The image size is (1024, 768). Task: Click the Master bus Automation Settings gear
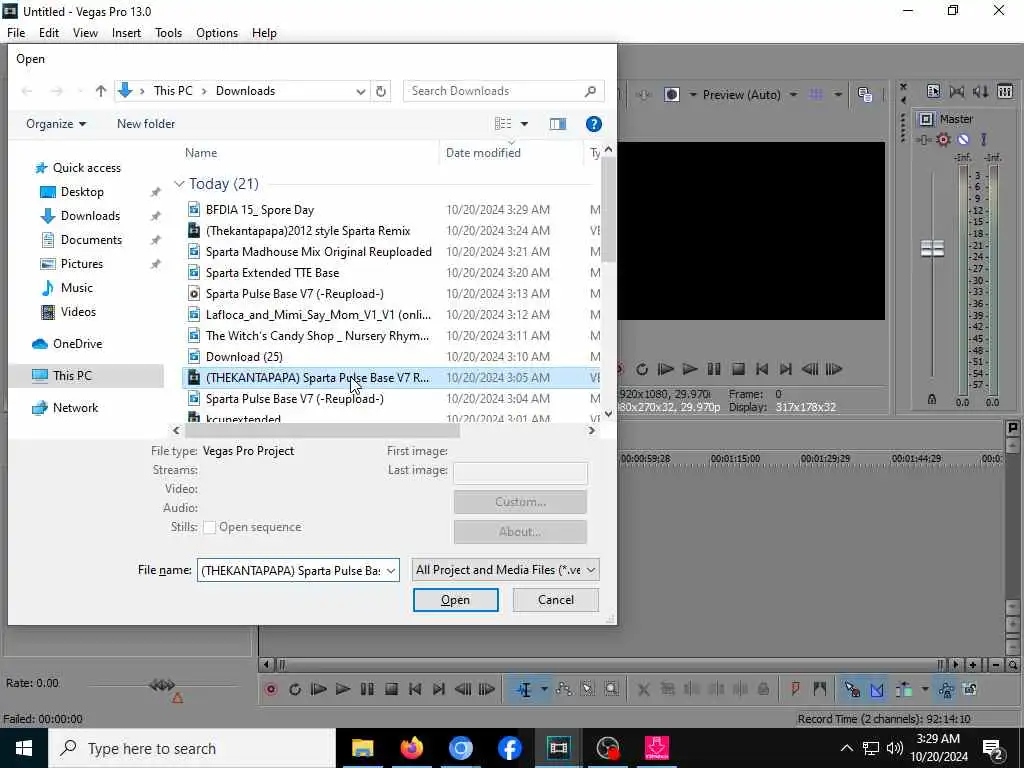pos(943,139)
